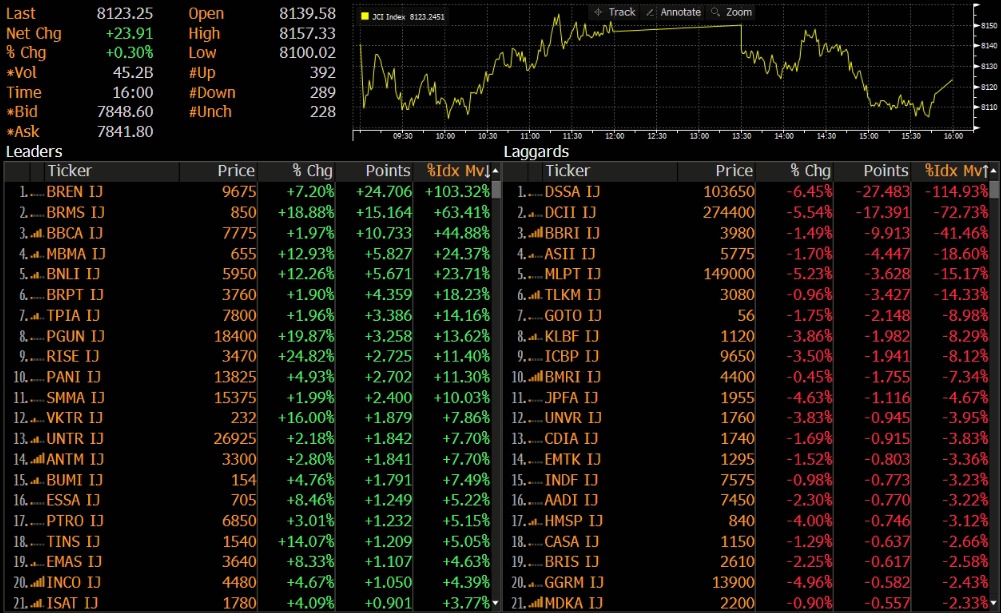The width and height of the screenshot is (1001, 613).
Task: Open the DSSA IJ ticker row
Action: pyautogui.click(x=573, y=191)
